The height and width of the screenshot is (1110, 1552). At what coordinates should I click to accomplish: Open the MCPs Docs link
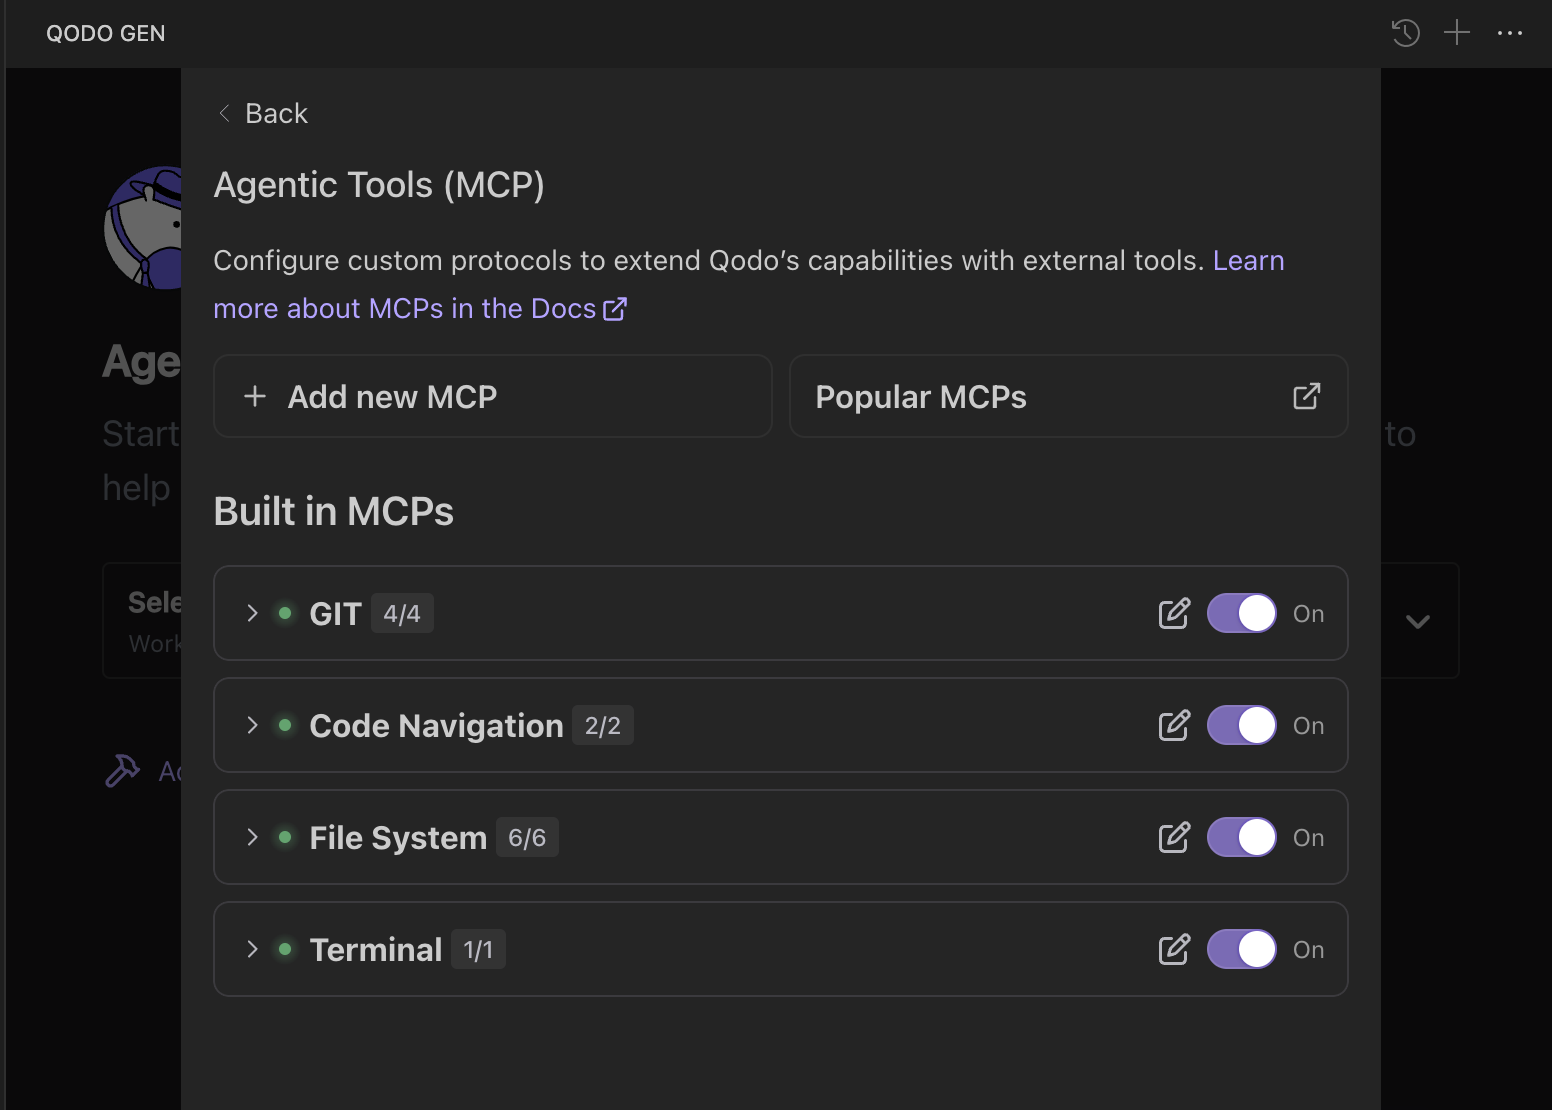click(x=749, y=284)
